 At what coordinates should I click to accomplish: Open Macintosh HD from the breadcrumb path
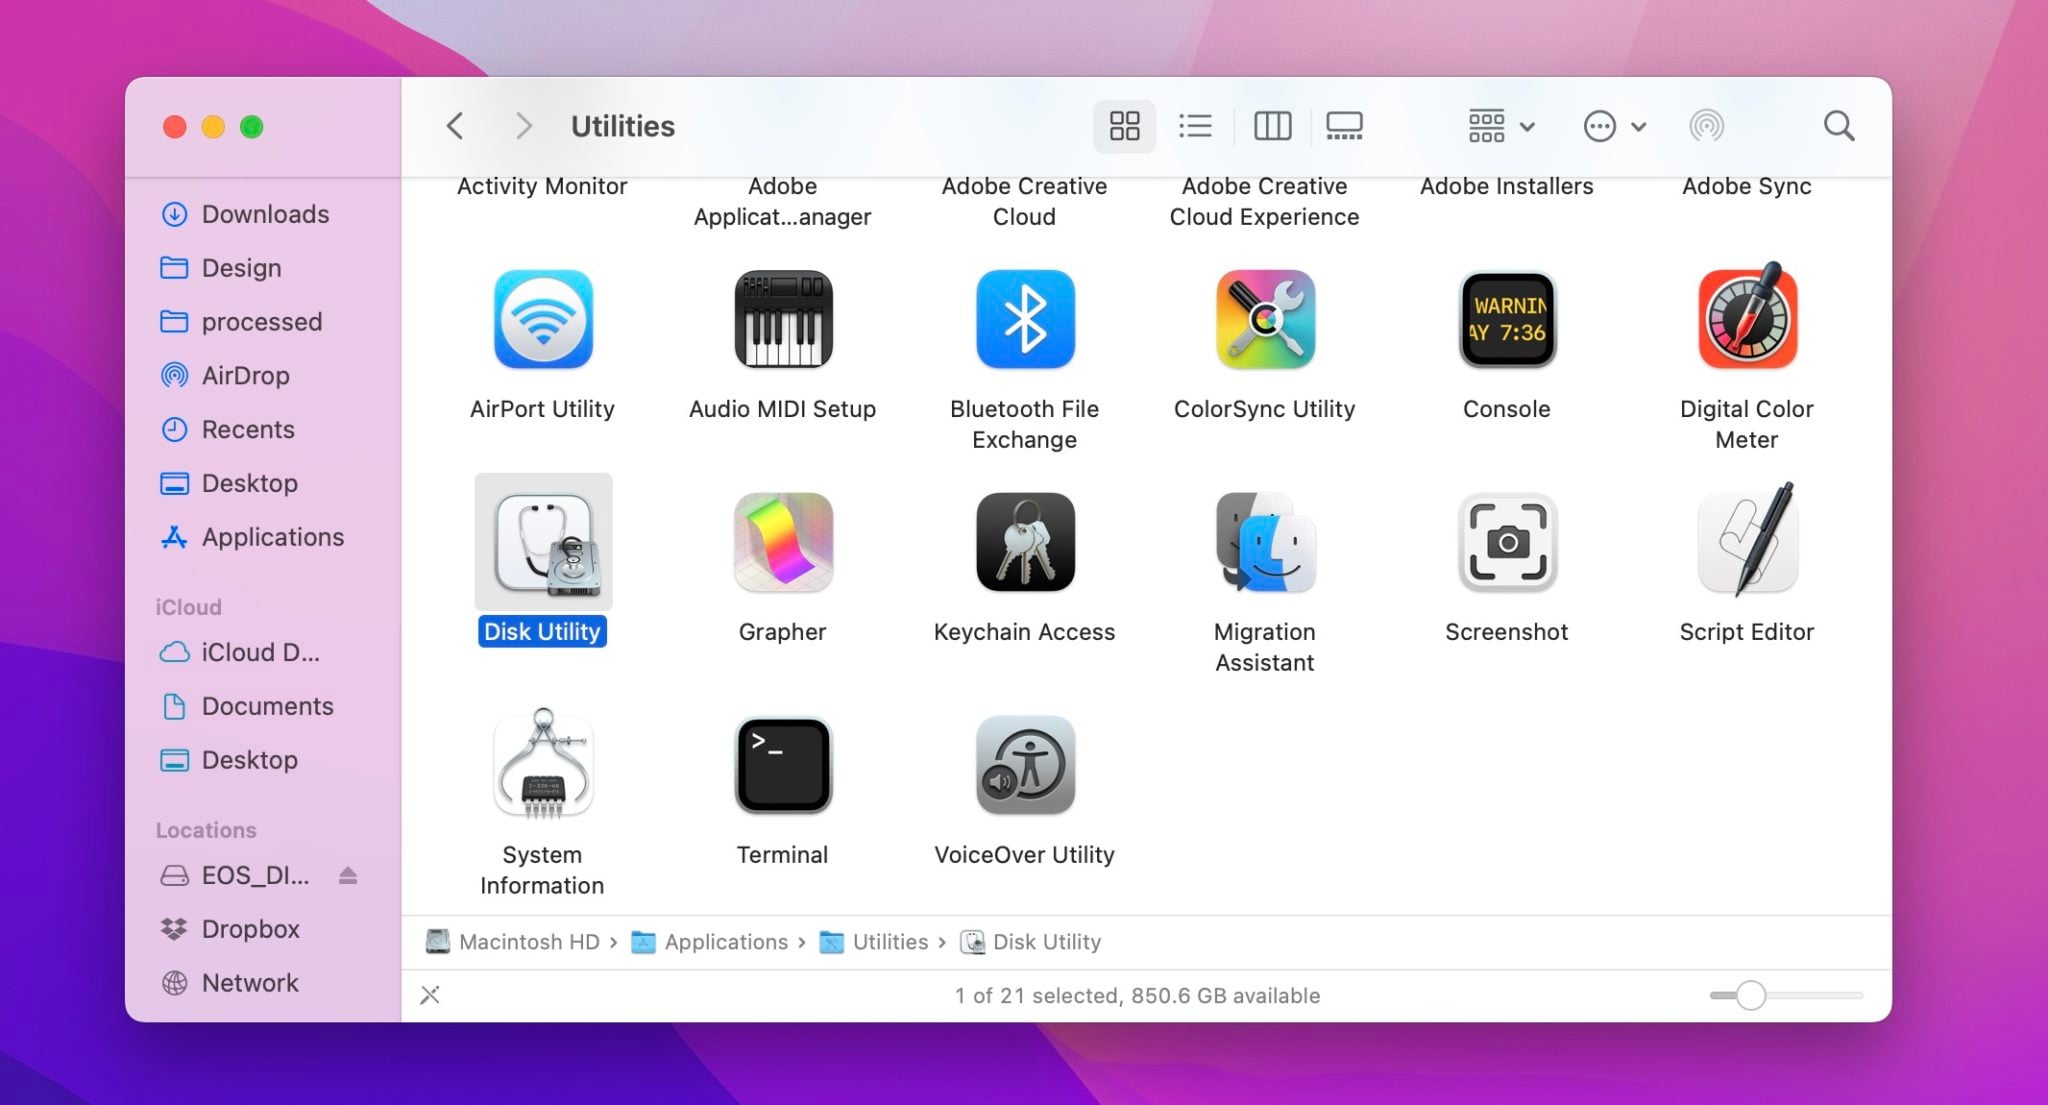[x=530, y=941]
